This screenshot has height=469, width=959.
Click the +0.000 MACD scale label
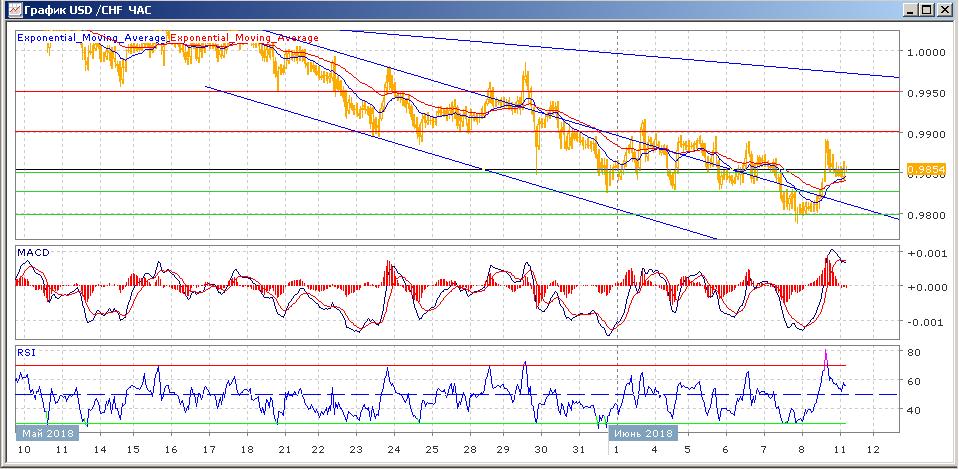[926, 287]
